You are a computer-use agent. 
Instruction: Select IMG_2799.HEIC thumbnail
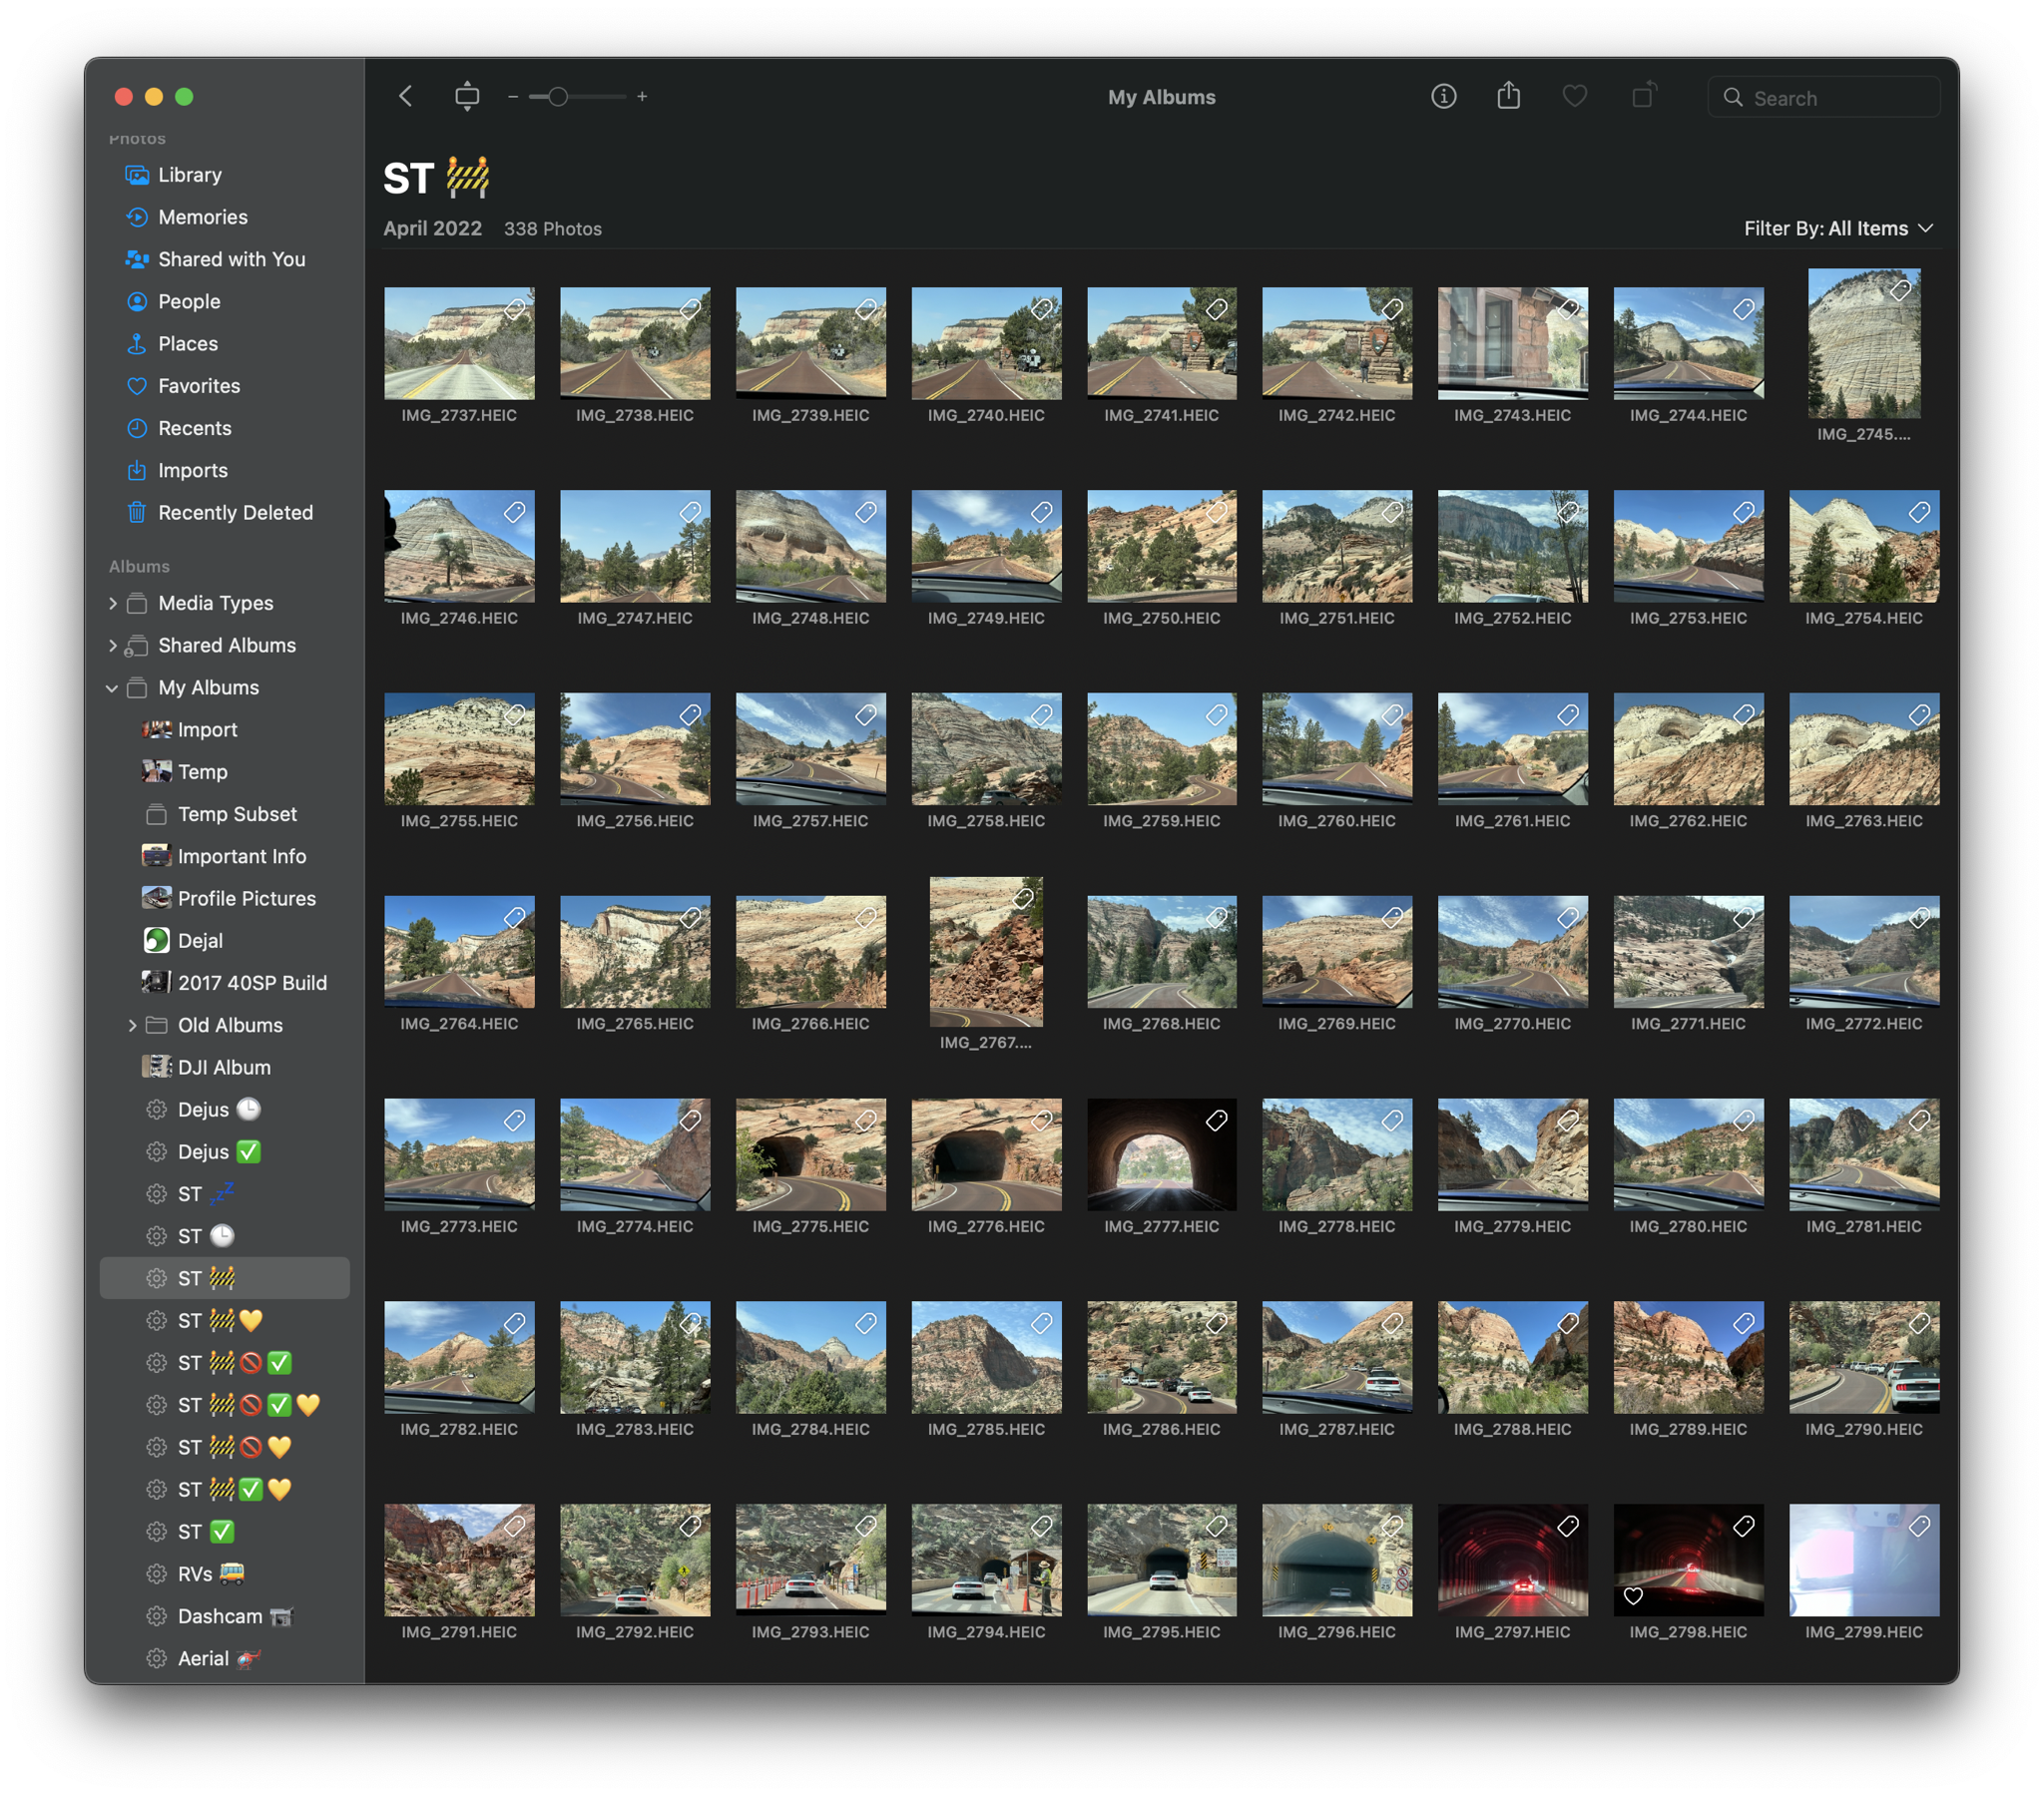point(1863,1559)
